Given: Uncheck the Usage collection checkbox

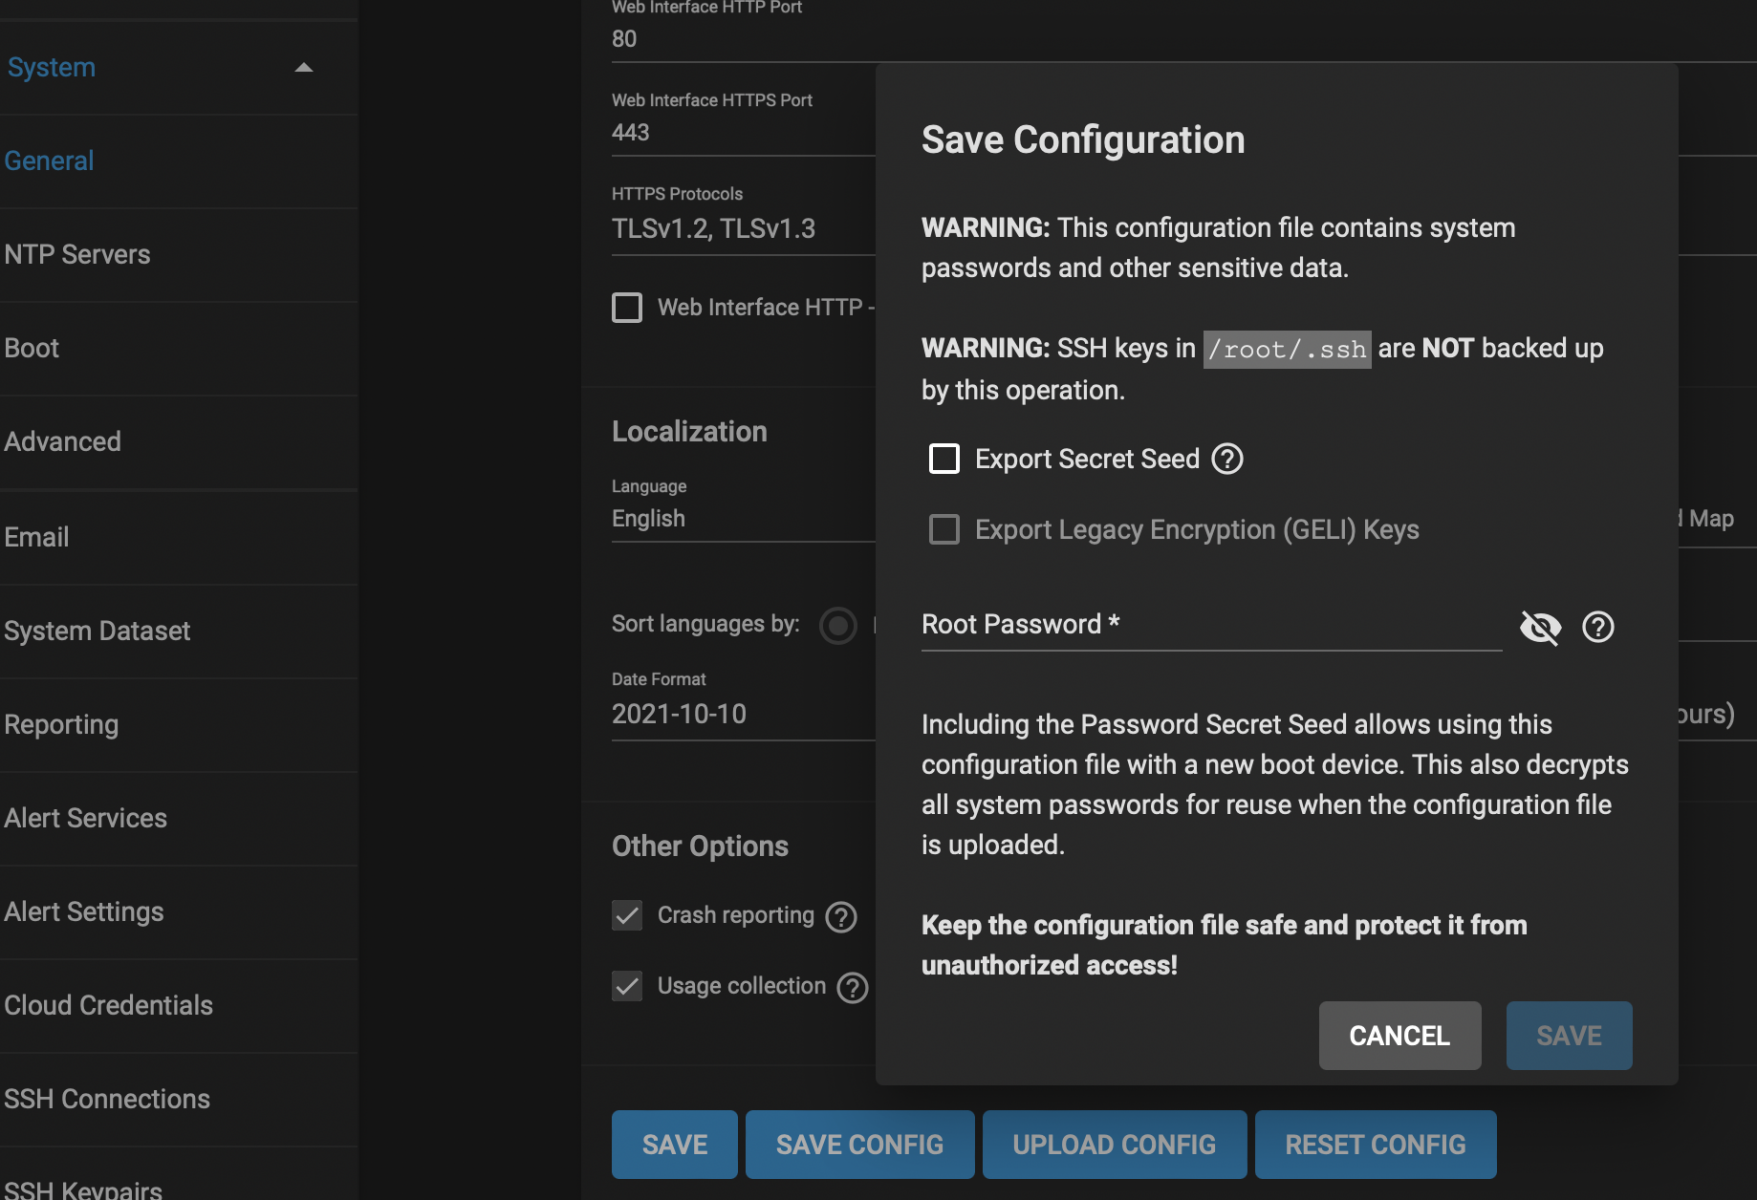Looking at the screenshot, I should click(627, 986).
